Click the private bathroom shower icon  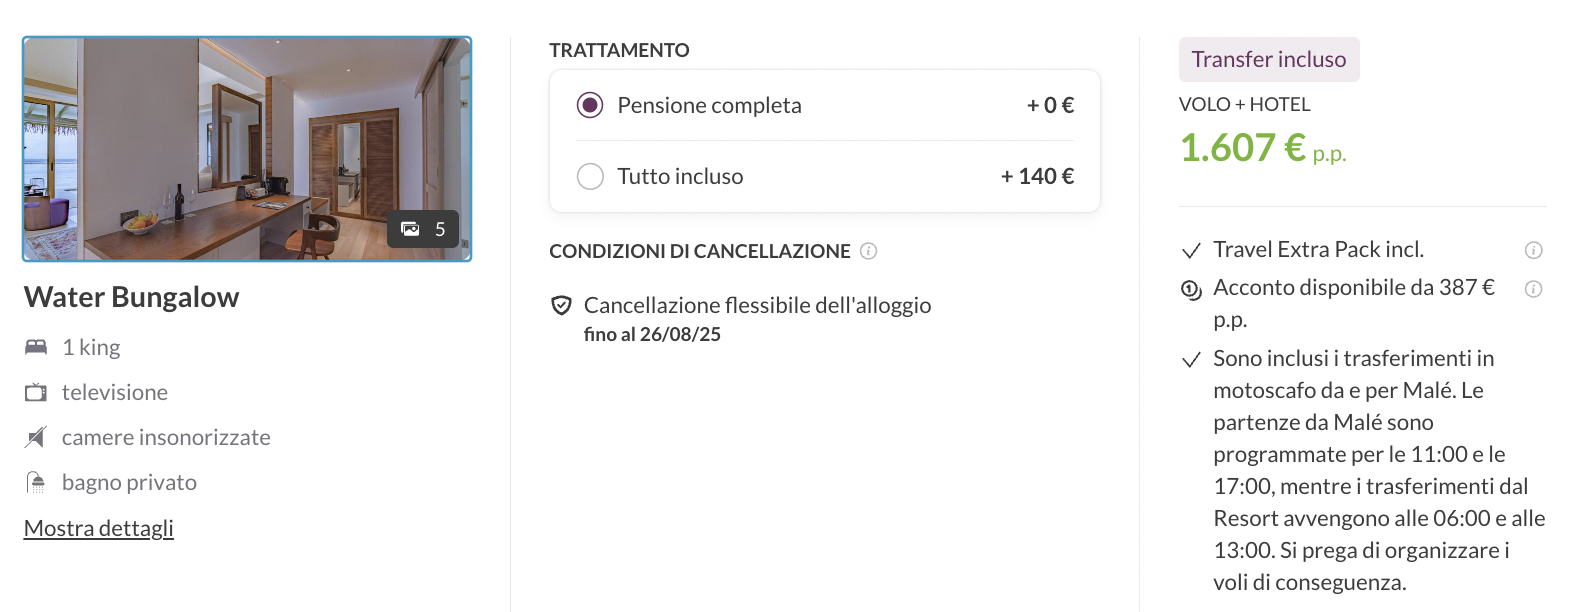pos(36,482)
